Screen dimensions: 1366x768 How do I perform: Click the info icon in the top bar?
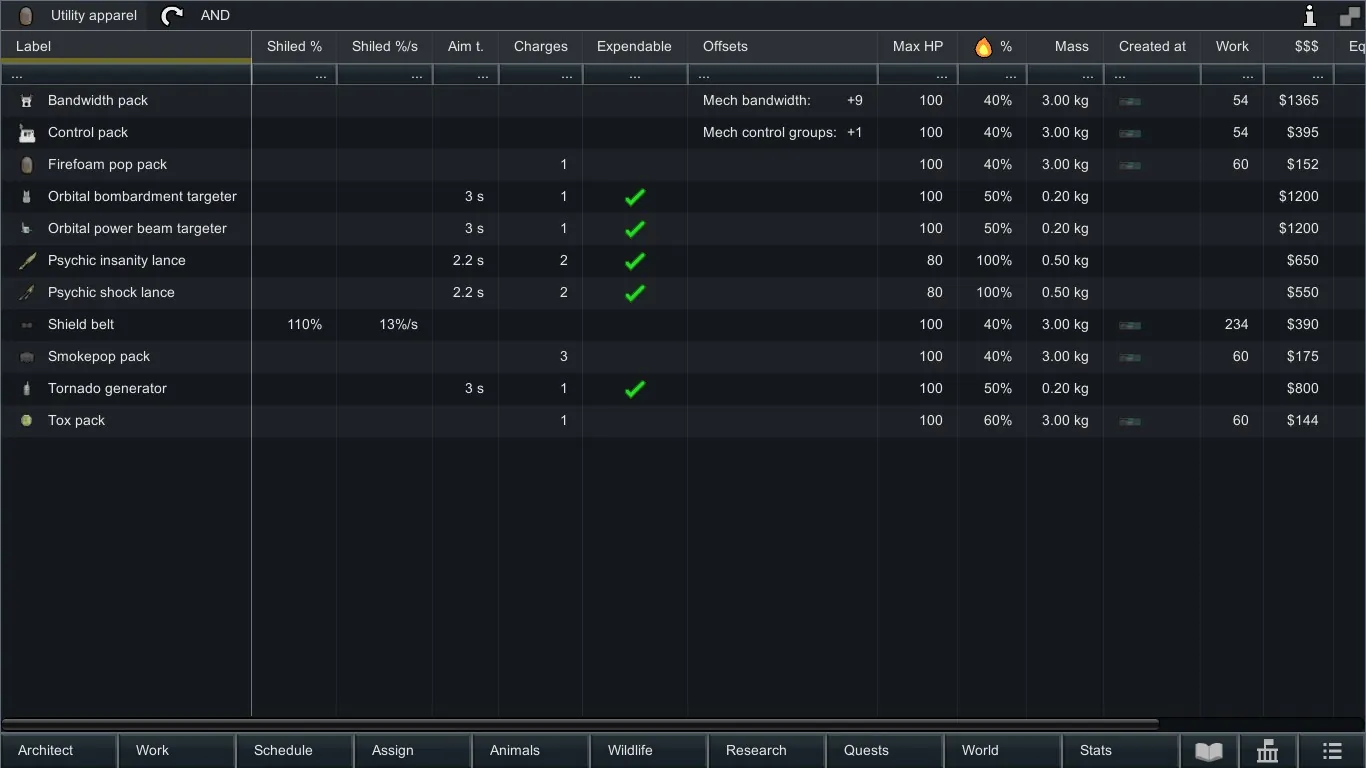[x=1309, y=15]
